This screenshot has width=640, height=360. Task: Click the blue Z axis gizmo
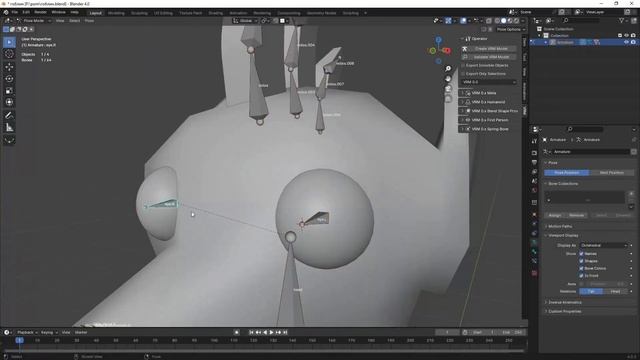(x=438, y=40)
